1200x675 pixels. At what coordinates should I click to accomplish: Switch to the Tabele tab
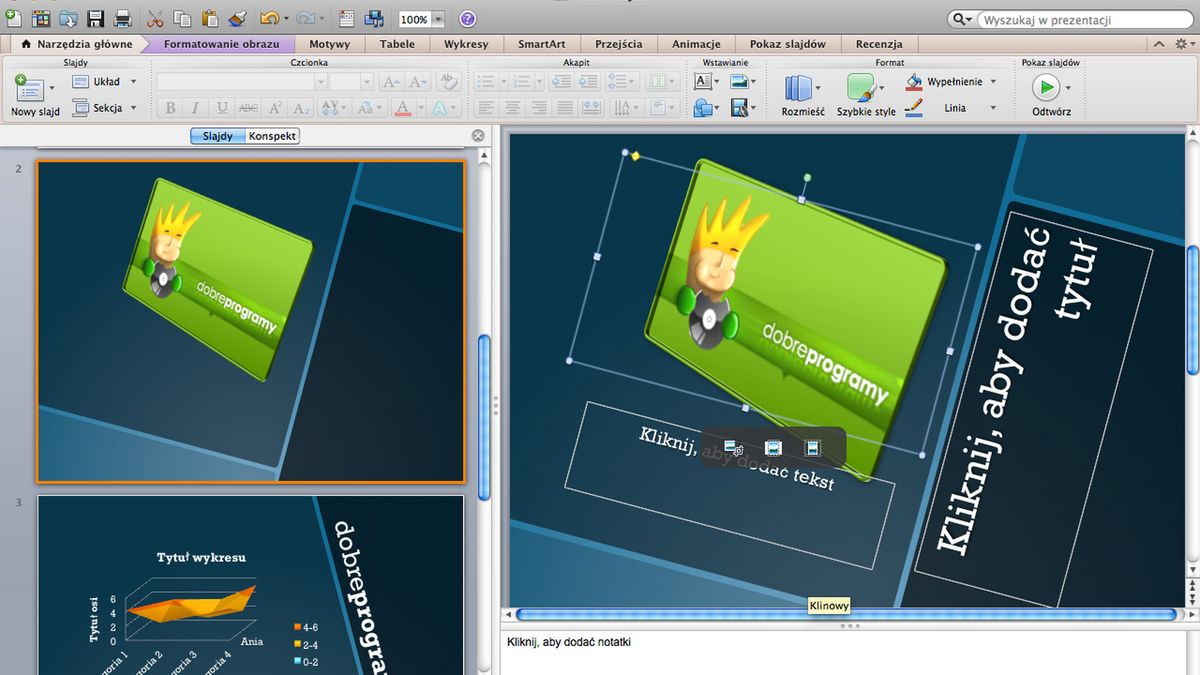click(x=397, y=44)
